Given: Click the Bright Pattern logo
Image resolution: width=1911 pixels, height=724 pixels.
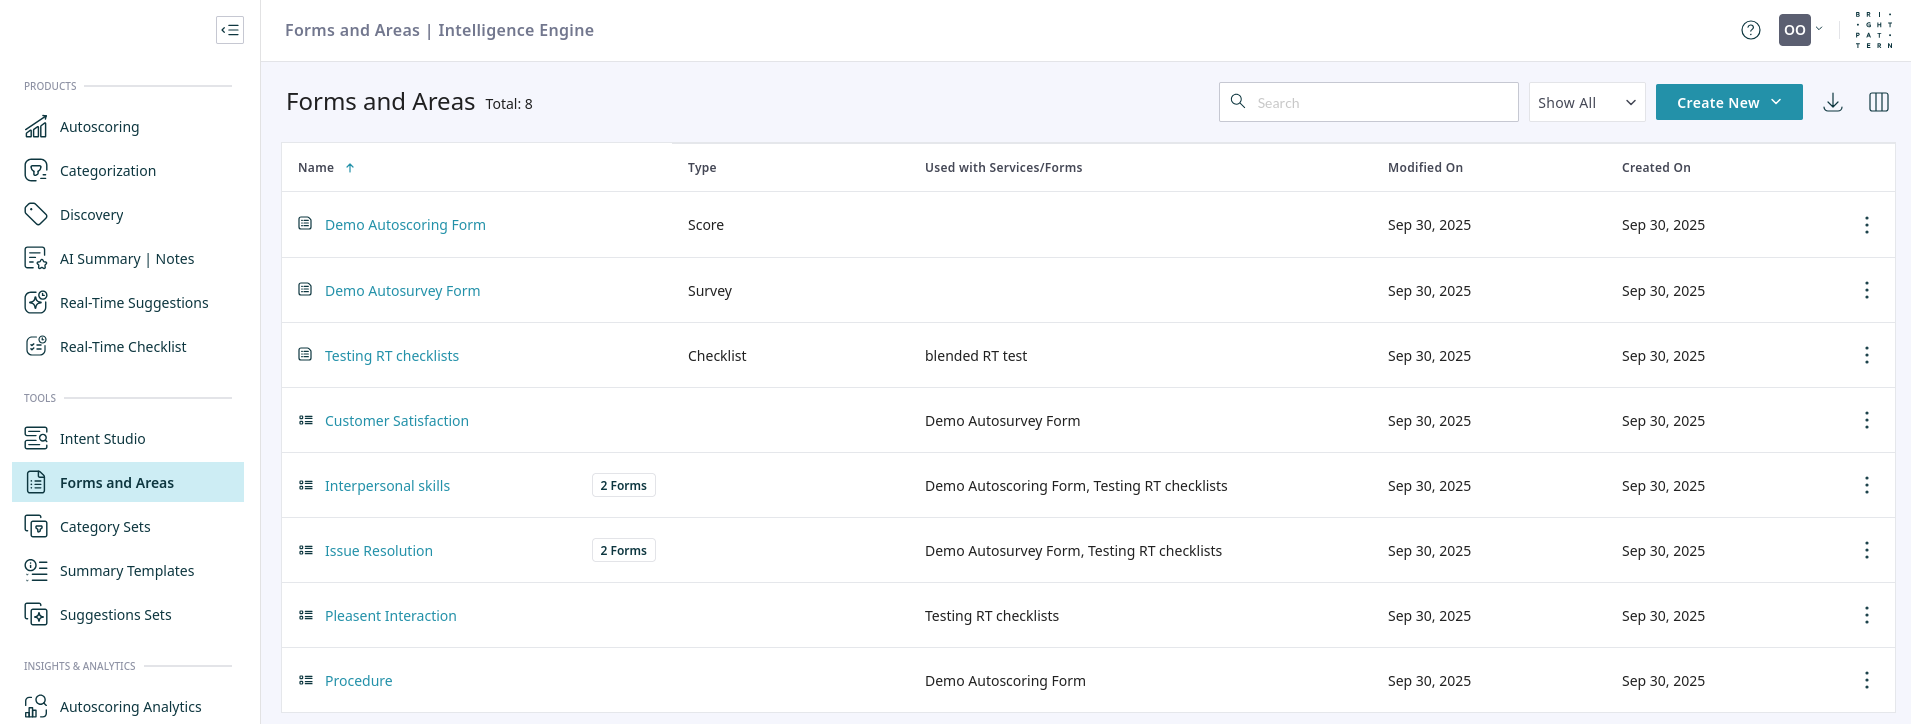Looking at the screenshot, I should point(1873,30).
